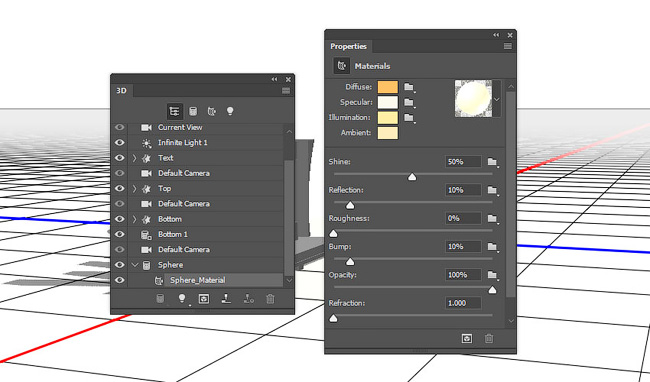The height and width of the screenshot is (382, 650).
Task: Click the Shine percentage field
Action: click(x=463, y=162)
